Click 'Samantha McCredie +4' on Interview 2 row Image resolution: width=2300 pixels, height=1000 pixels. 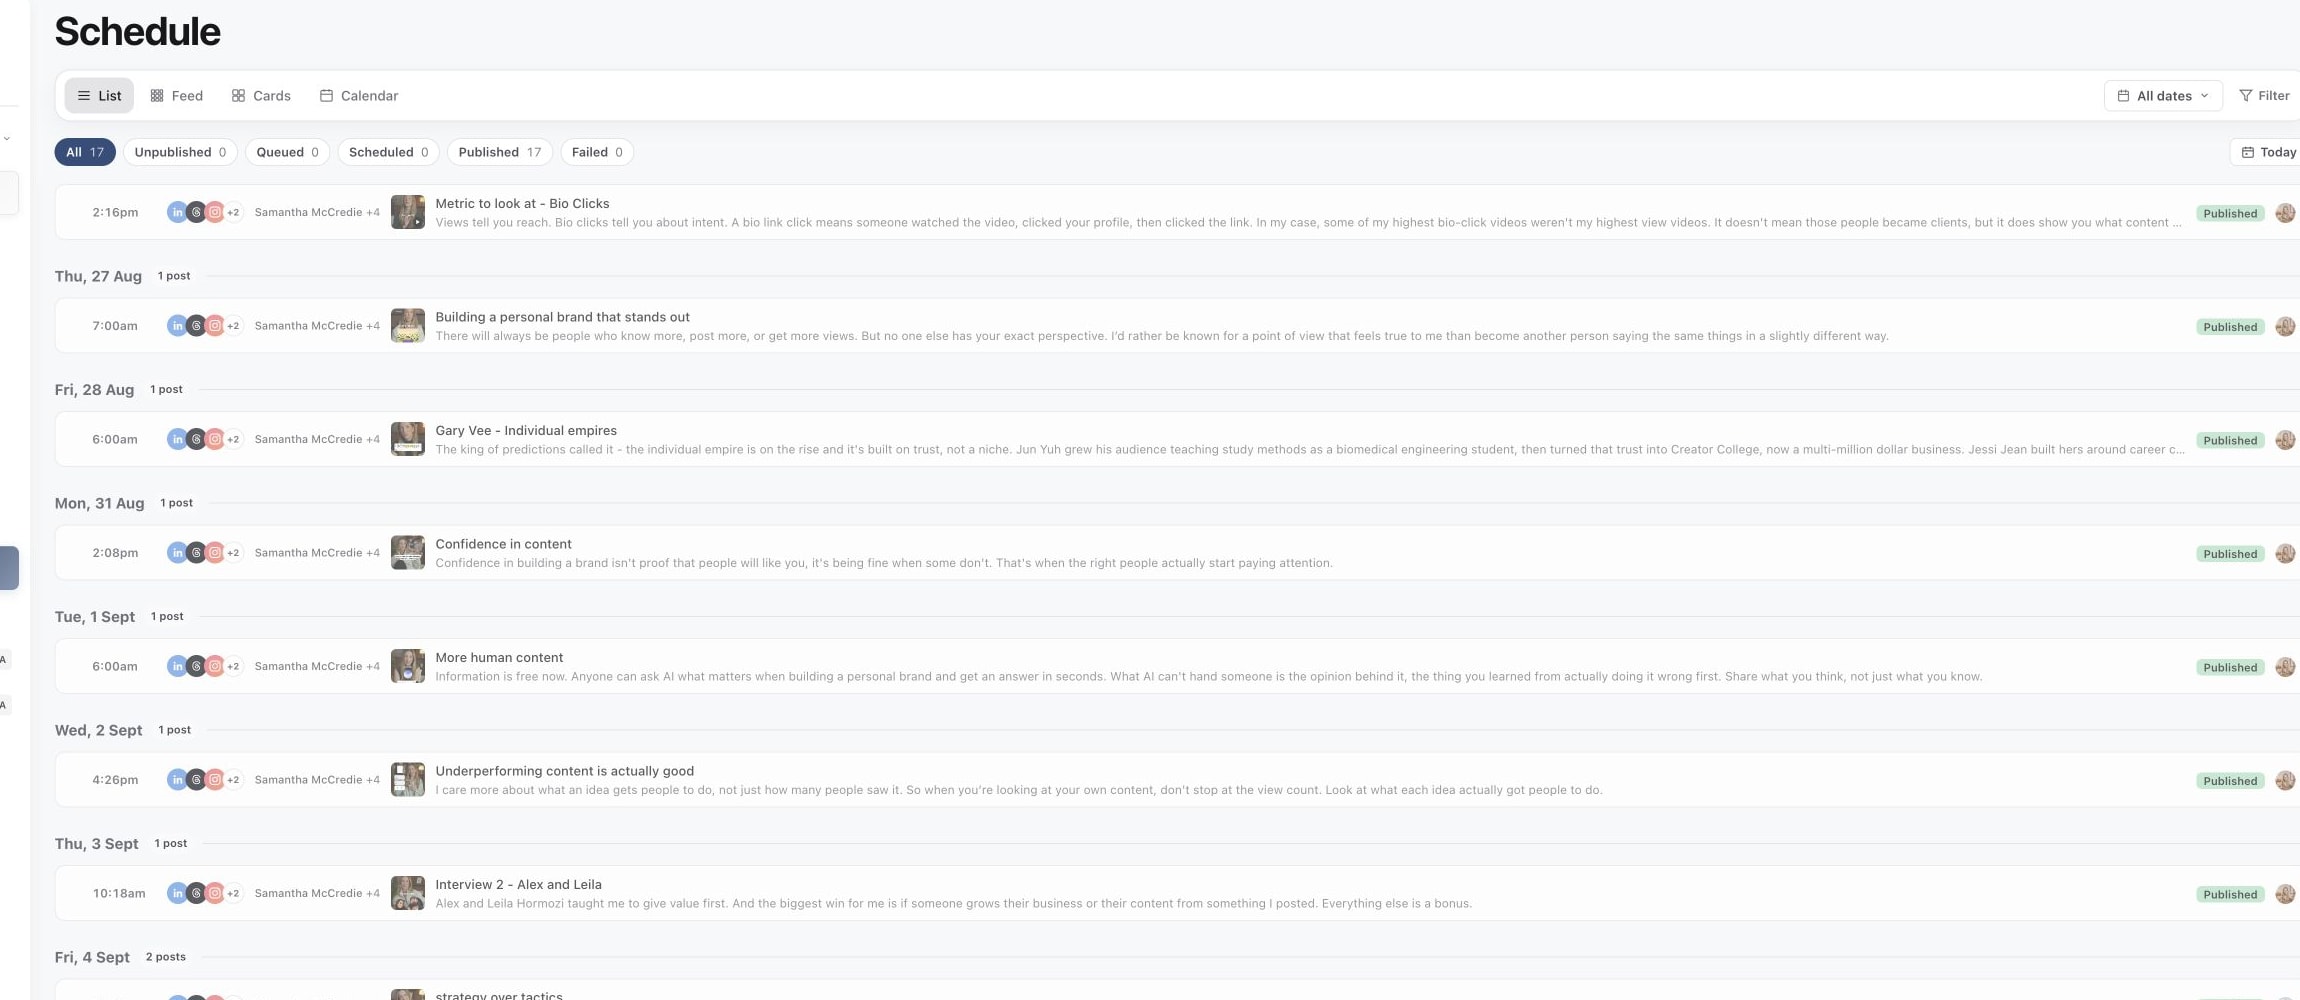click(317, 893)
